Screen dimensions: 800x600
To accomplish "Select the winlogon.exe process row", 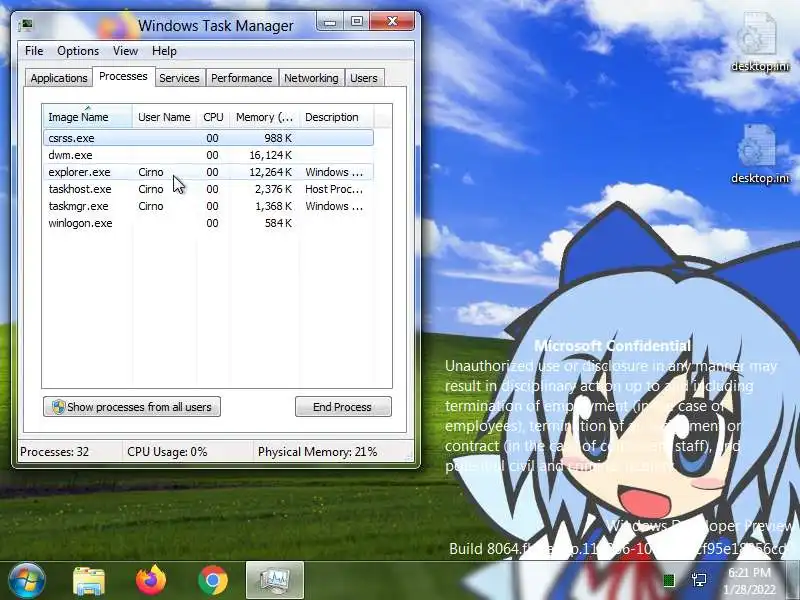I will point(209,223).
